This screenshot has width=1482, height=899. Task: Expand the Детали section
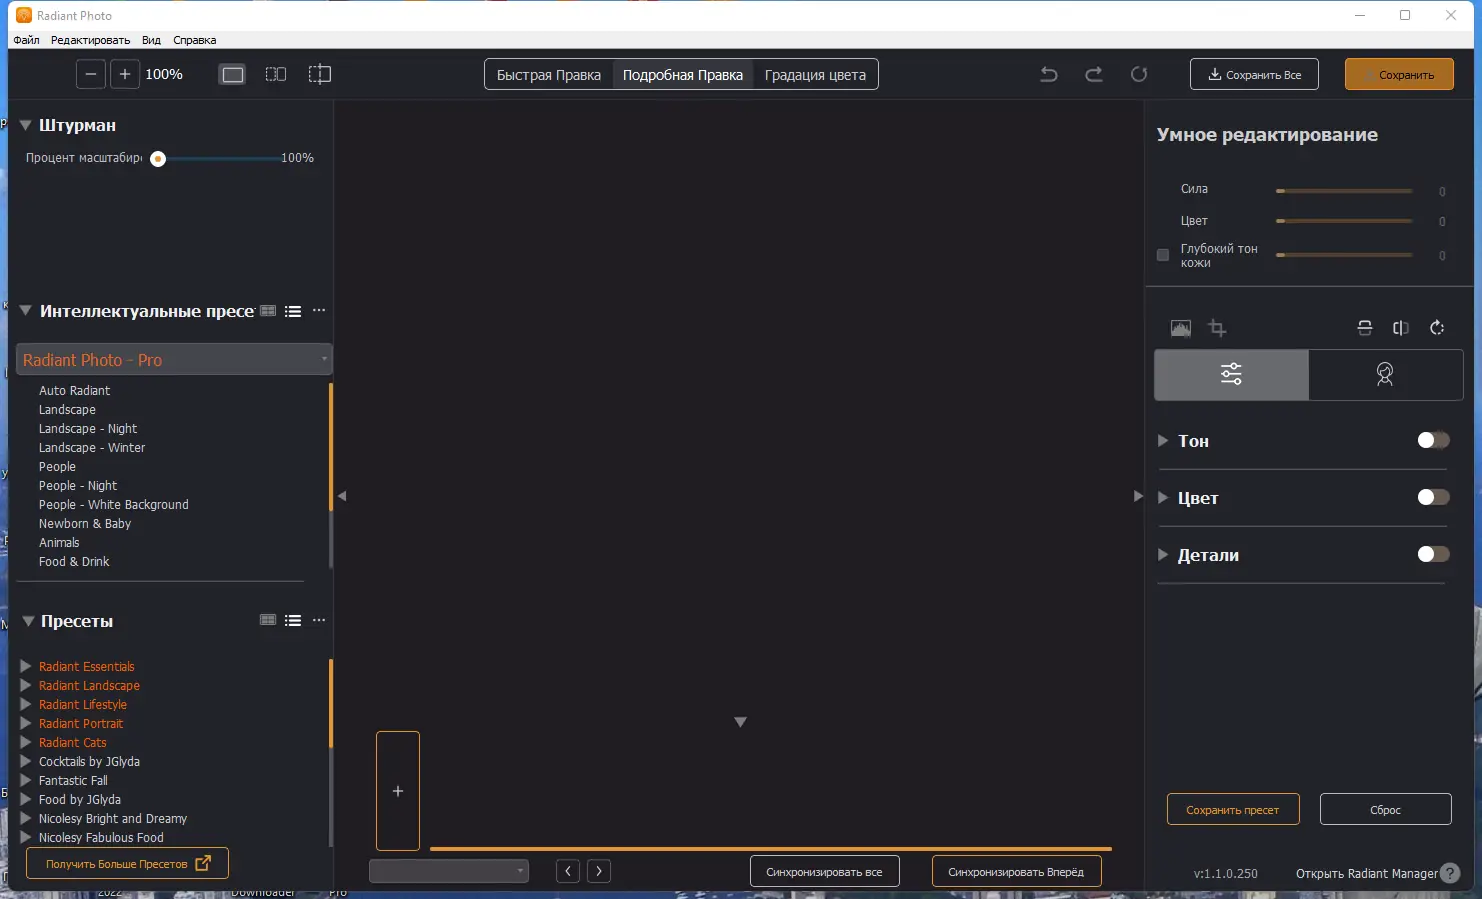click(1163, 555)
